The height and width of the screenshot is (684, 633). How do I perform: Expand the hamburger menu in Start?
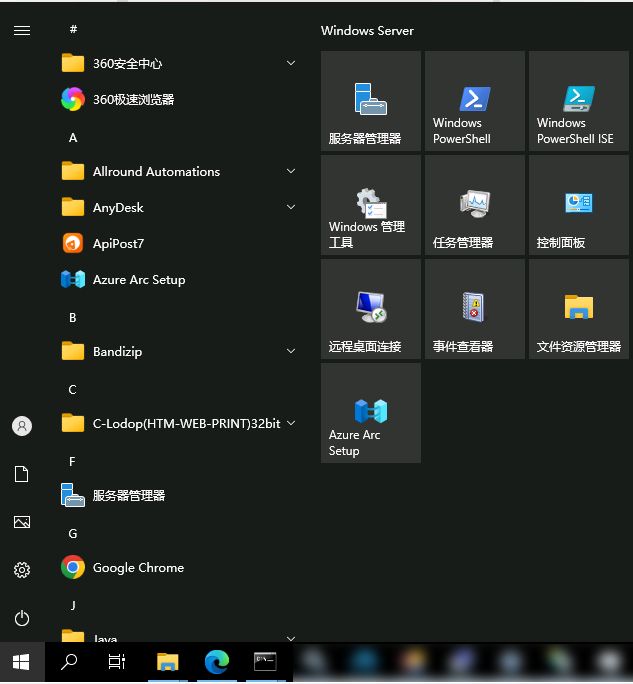pos(22,31)
